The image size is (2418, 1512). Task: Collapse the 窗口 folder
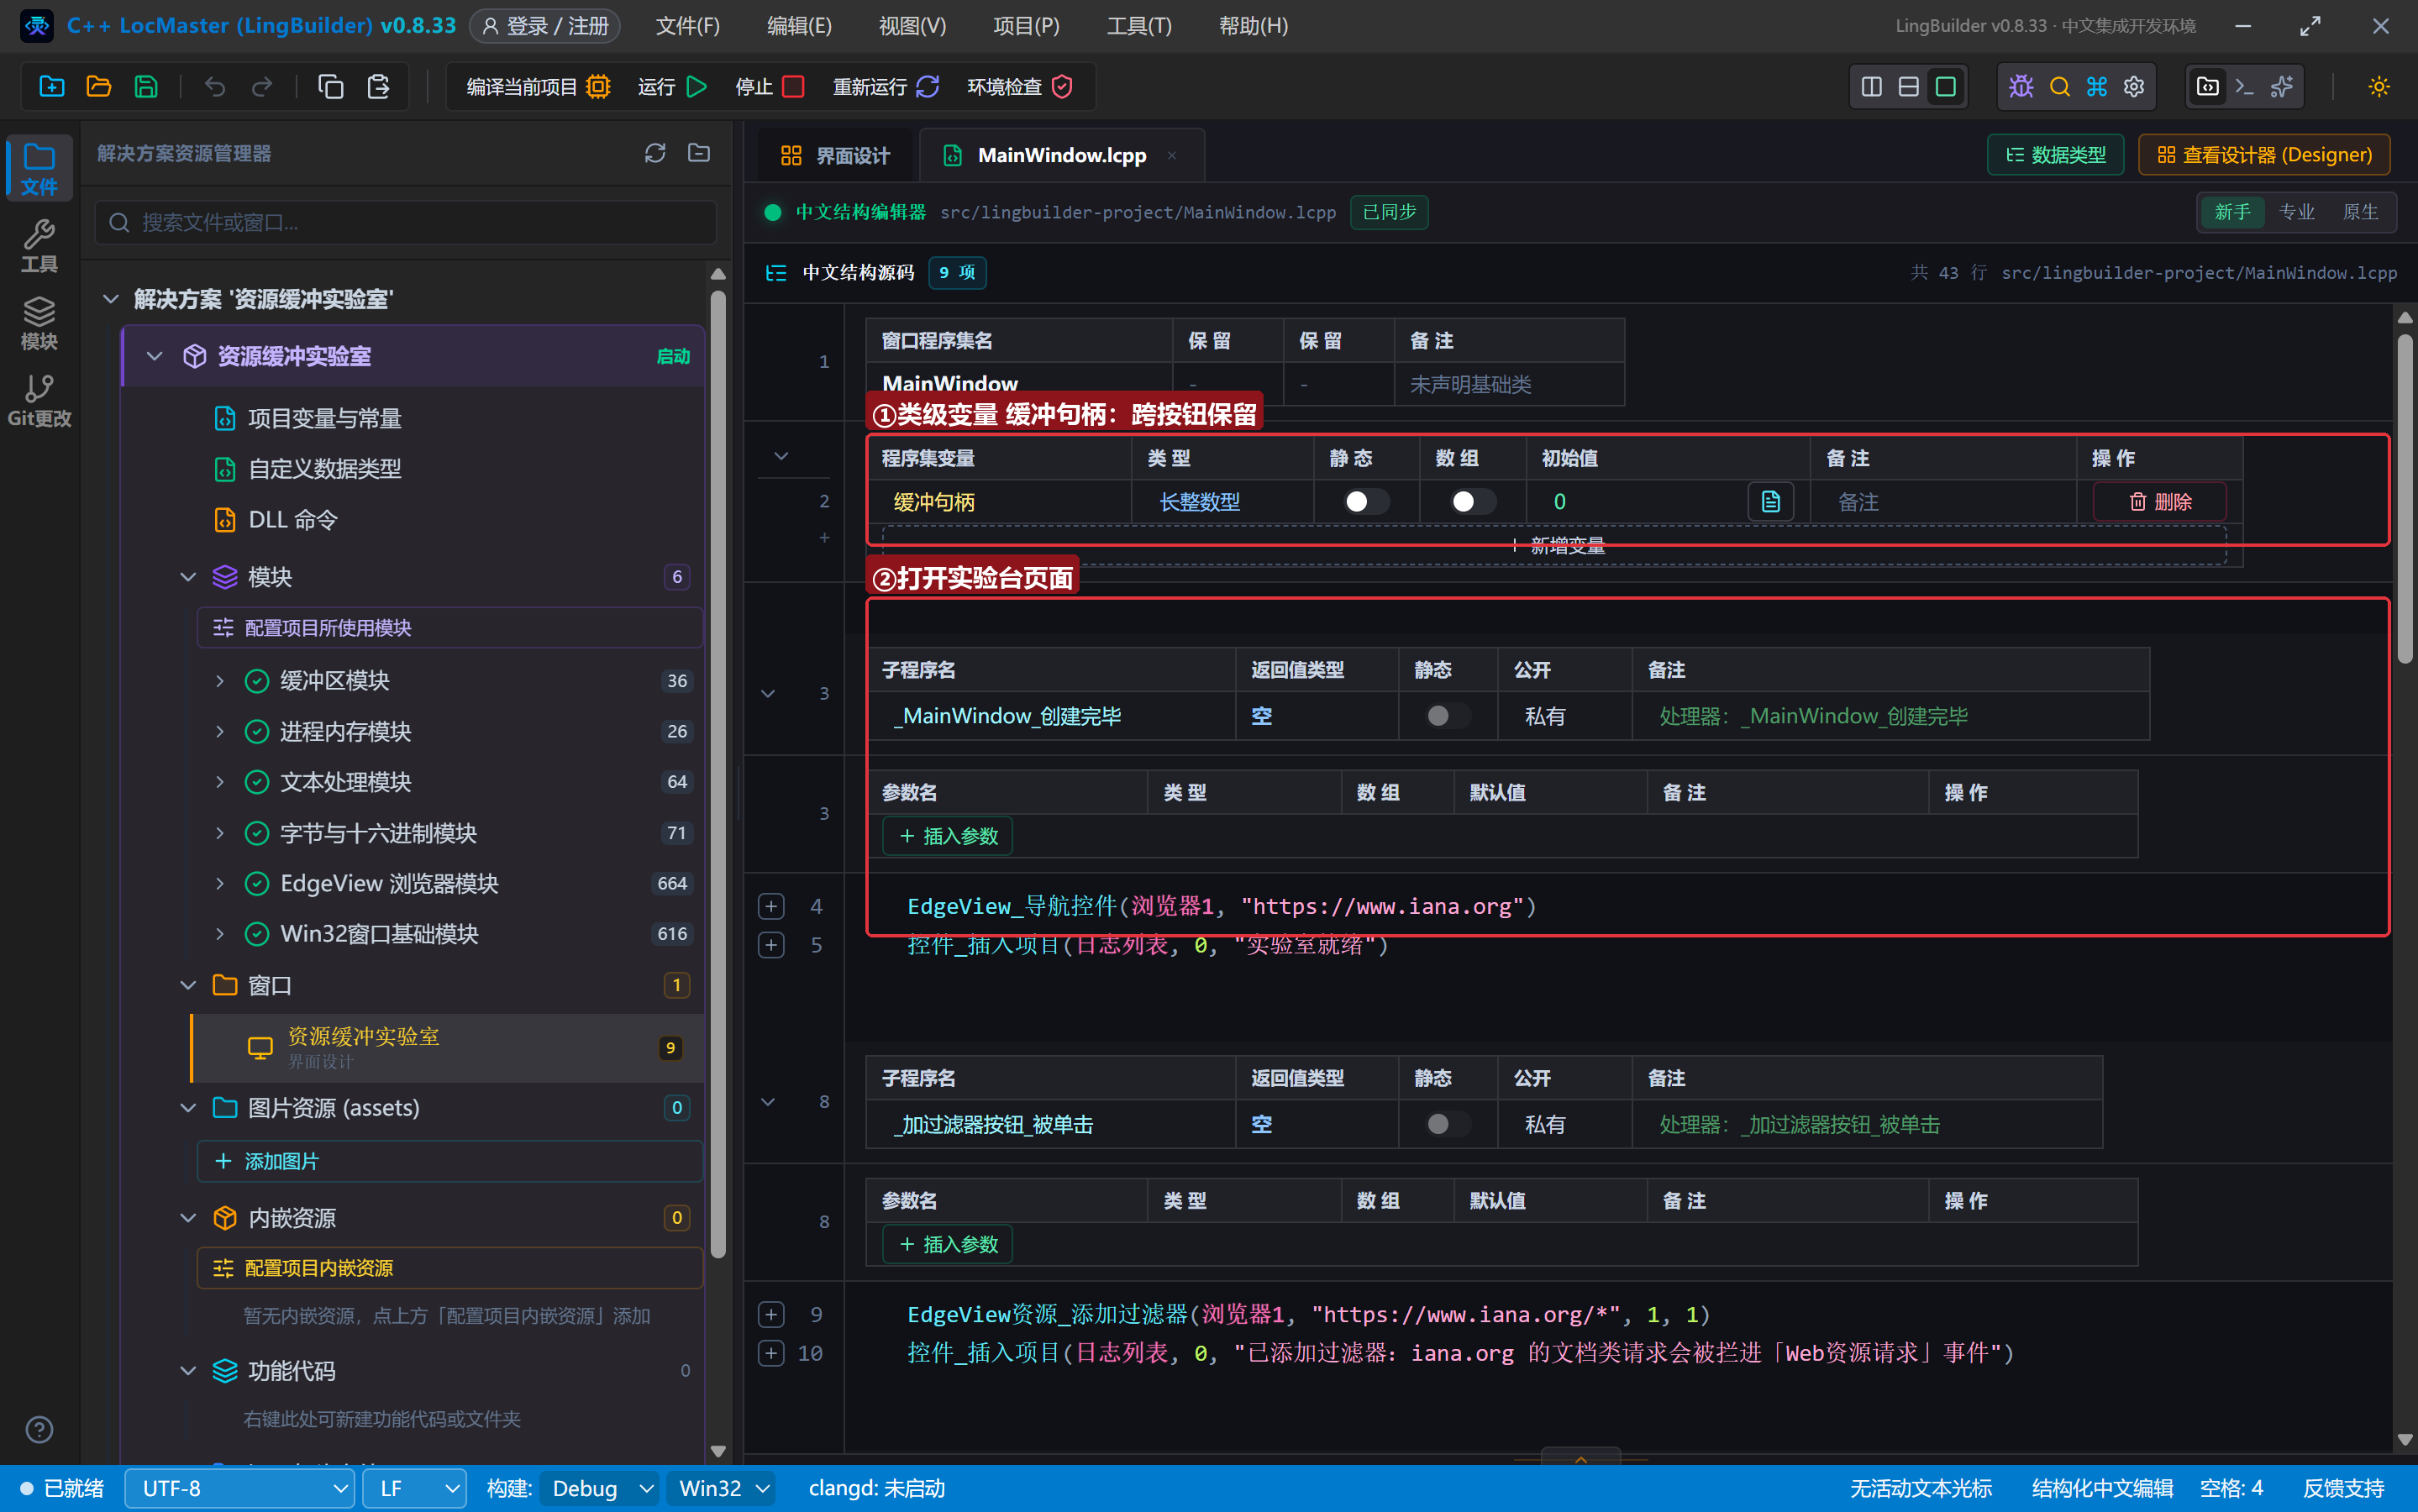pyautogui.click(x=187, y=985)
